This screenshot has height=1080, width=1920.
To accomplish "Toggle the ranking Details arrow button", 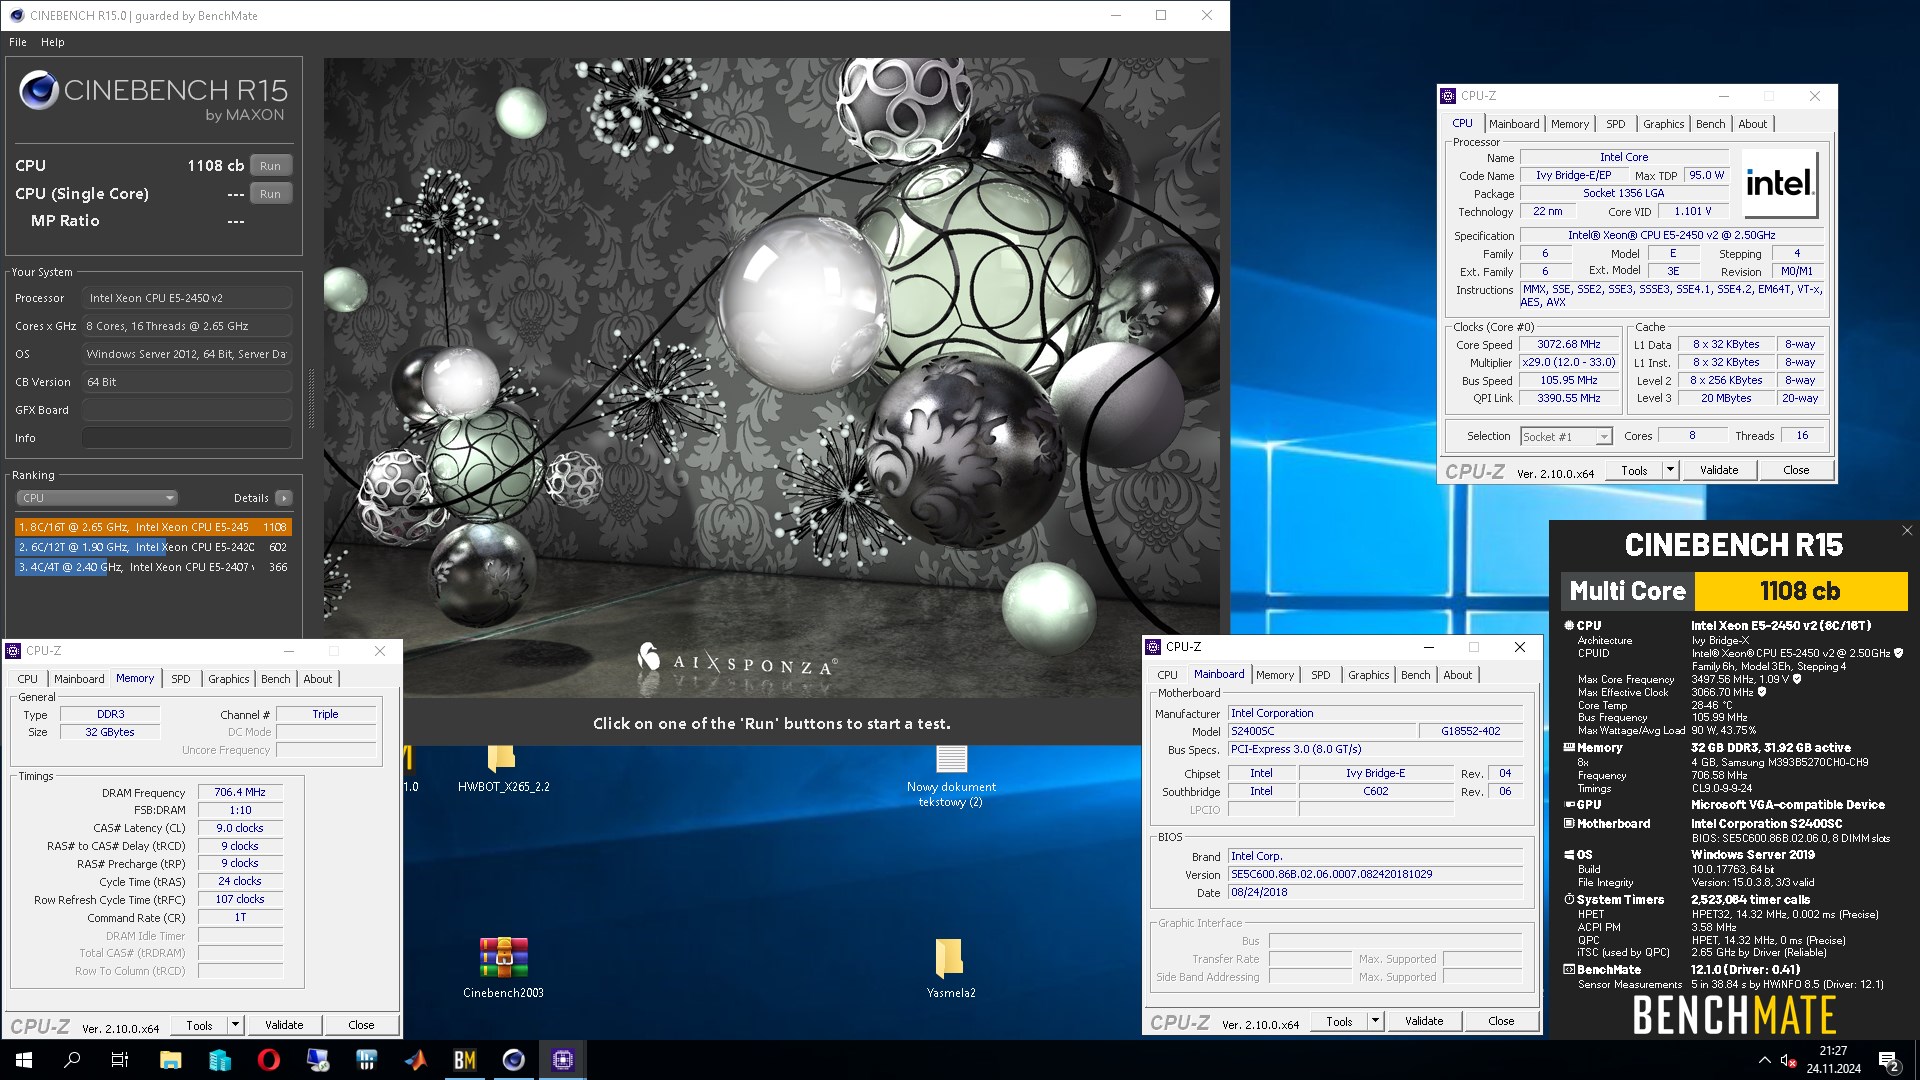I will (x=284, y=498).
